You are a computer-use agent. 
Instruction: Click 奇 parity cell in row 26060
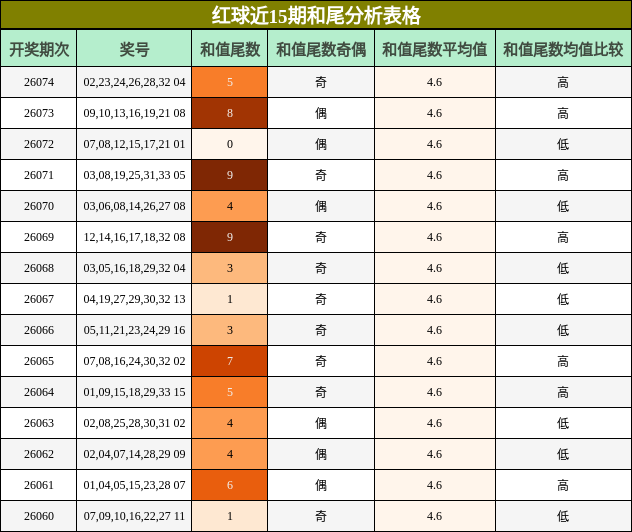(321, 517)
